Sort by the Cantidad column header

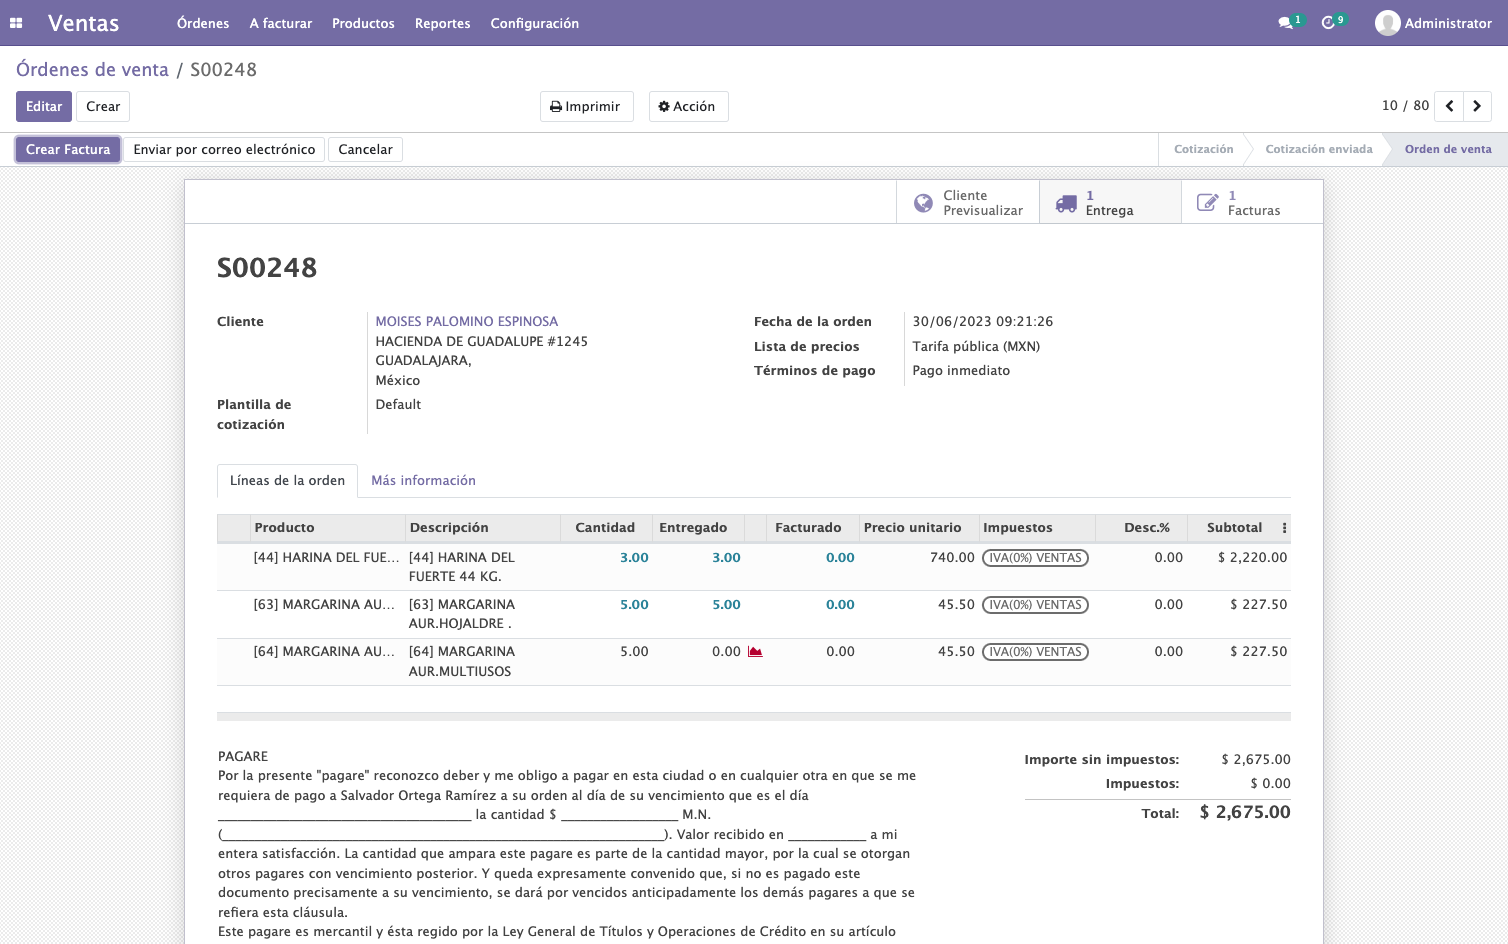(x=605, y=528)
